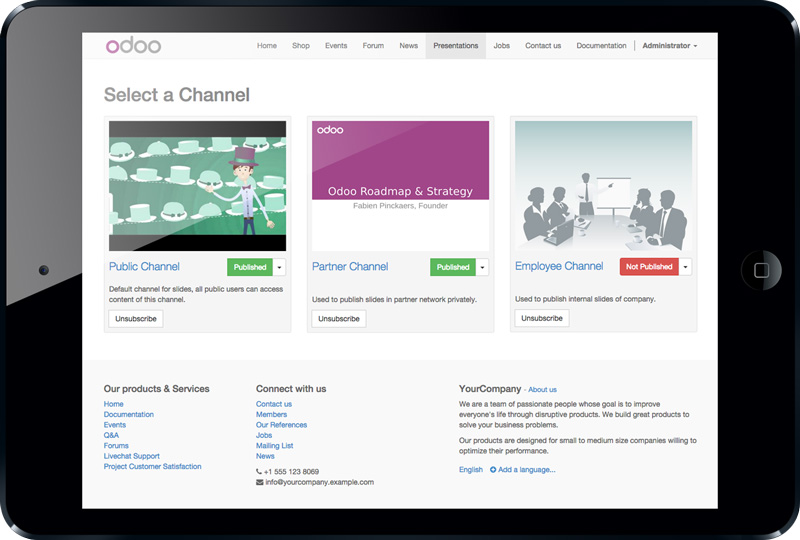Toggle Published status of Partner Channel
Screen dimensions: 800x540
(x=453, y=267)
